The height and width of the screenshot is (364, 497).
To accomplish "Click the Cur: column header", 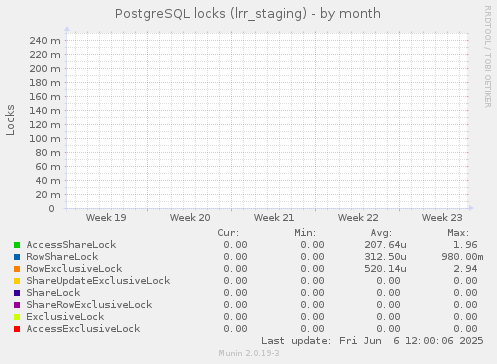I will pyautogui.click(x=228, y=233).
